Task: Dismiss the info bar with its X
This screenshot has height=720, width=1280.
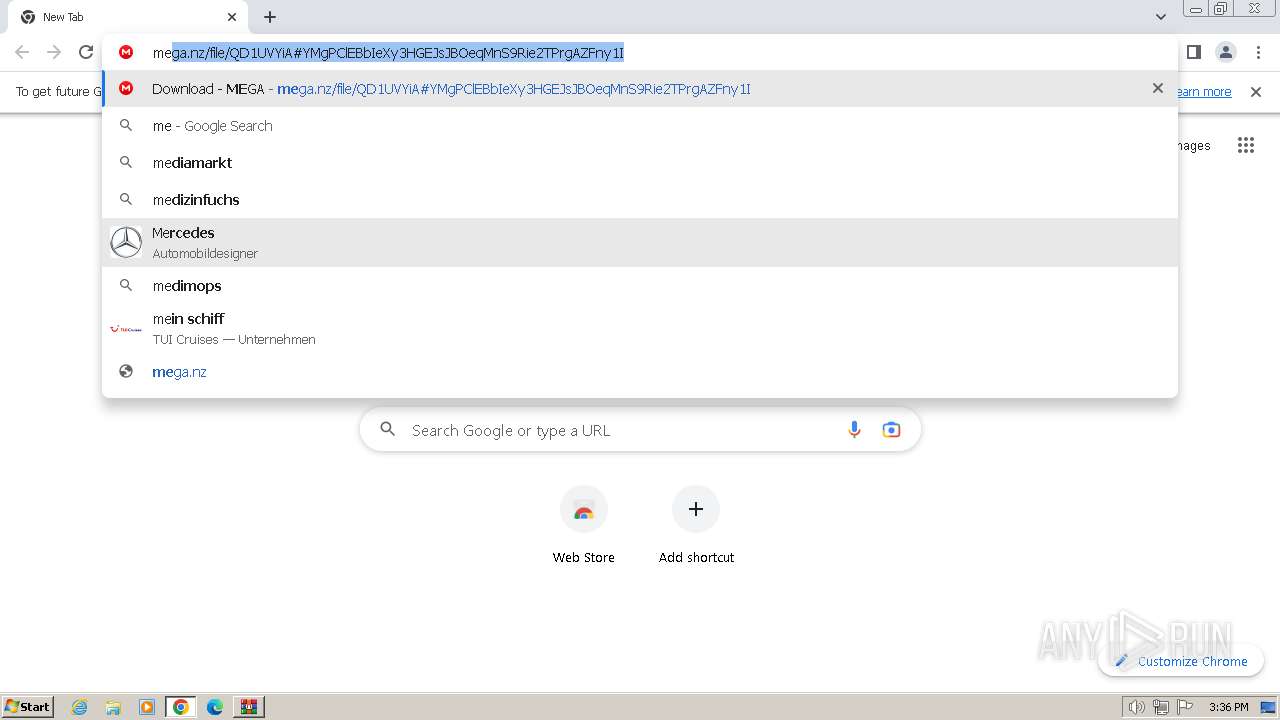Action: (x=1256, y=91)
